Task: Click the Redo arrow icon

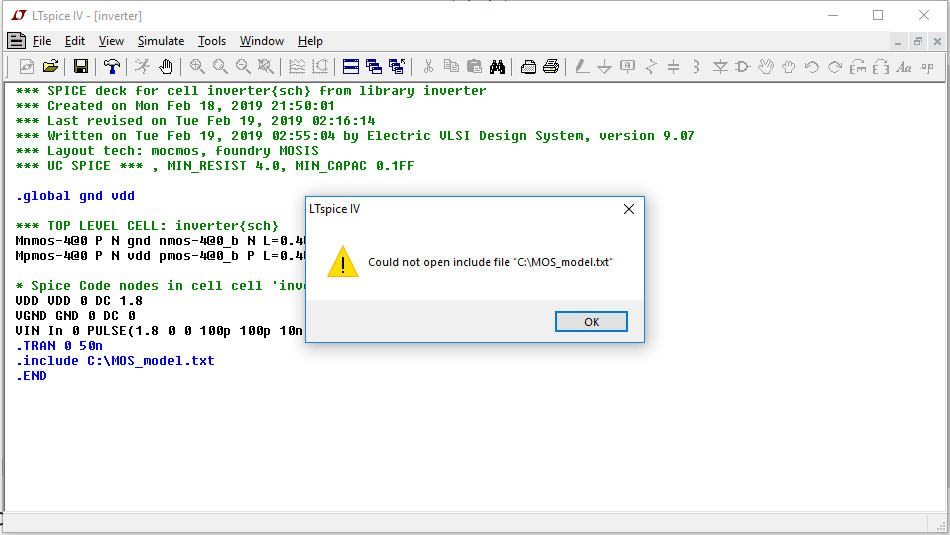Action: [835, 67]
